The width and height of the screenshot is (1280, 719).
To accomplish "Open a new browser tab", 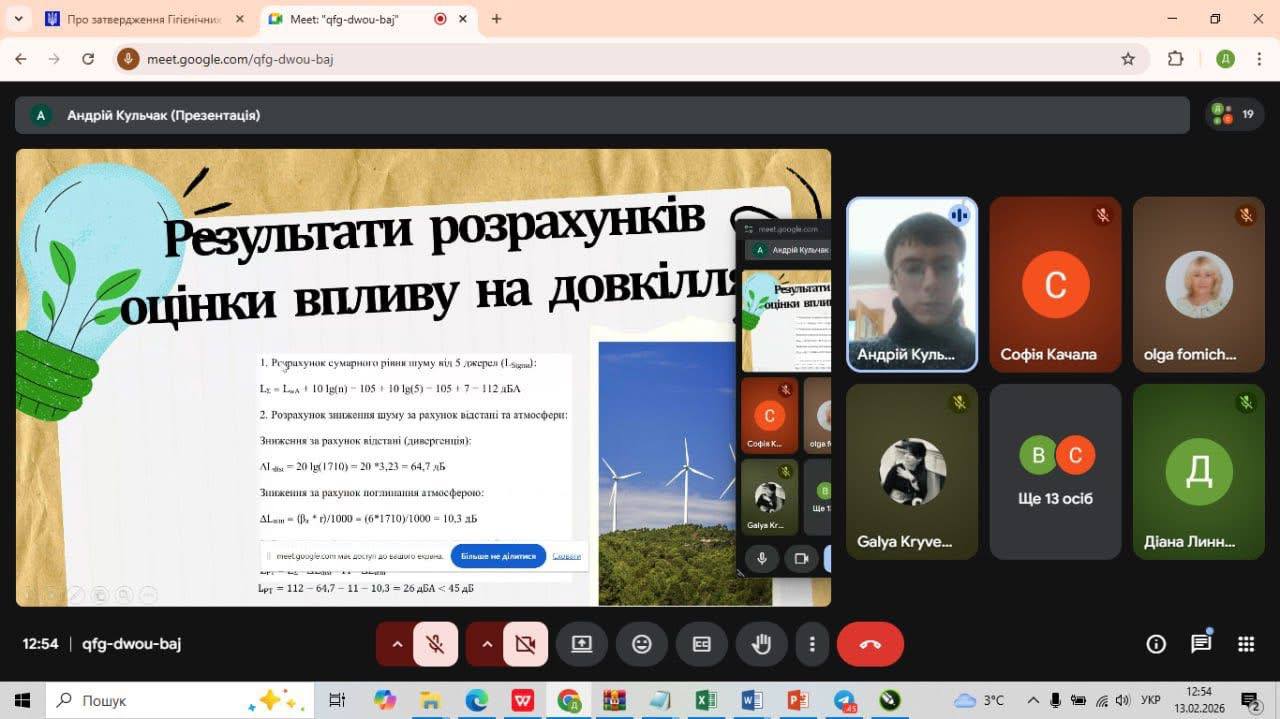I will tap(497, 19).
